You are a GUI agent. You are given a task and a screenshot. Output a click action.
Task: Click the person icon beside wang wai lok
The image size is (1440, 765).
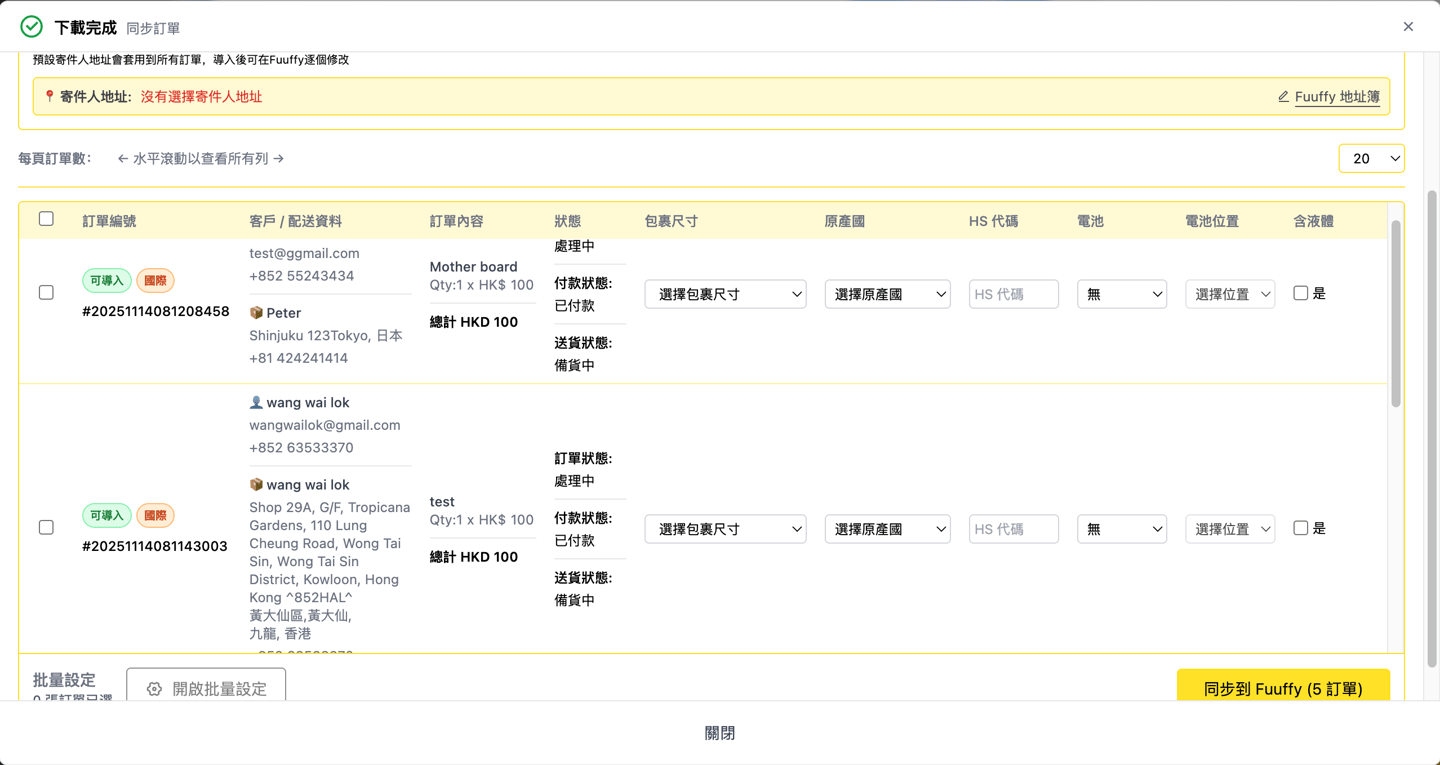coord(256,403)
